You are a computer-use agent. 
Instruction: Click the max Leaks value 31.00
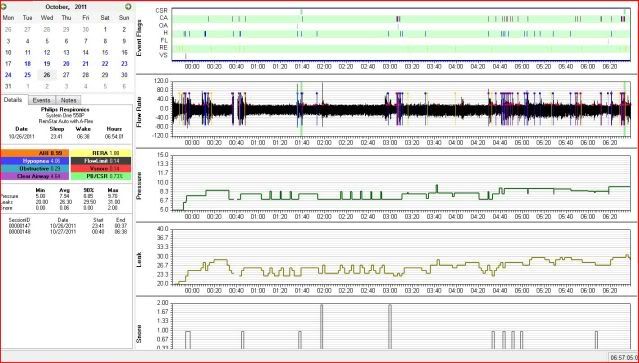click(x=113, y=202)
